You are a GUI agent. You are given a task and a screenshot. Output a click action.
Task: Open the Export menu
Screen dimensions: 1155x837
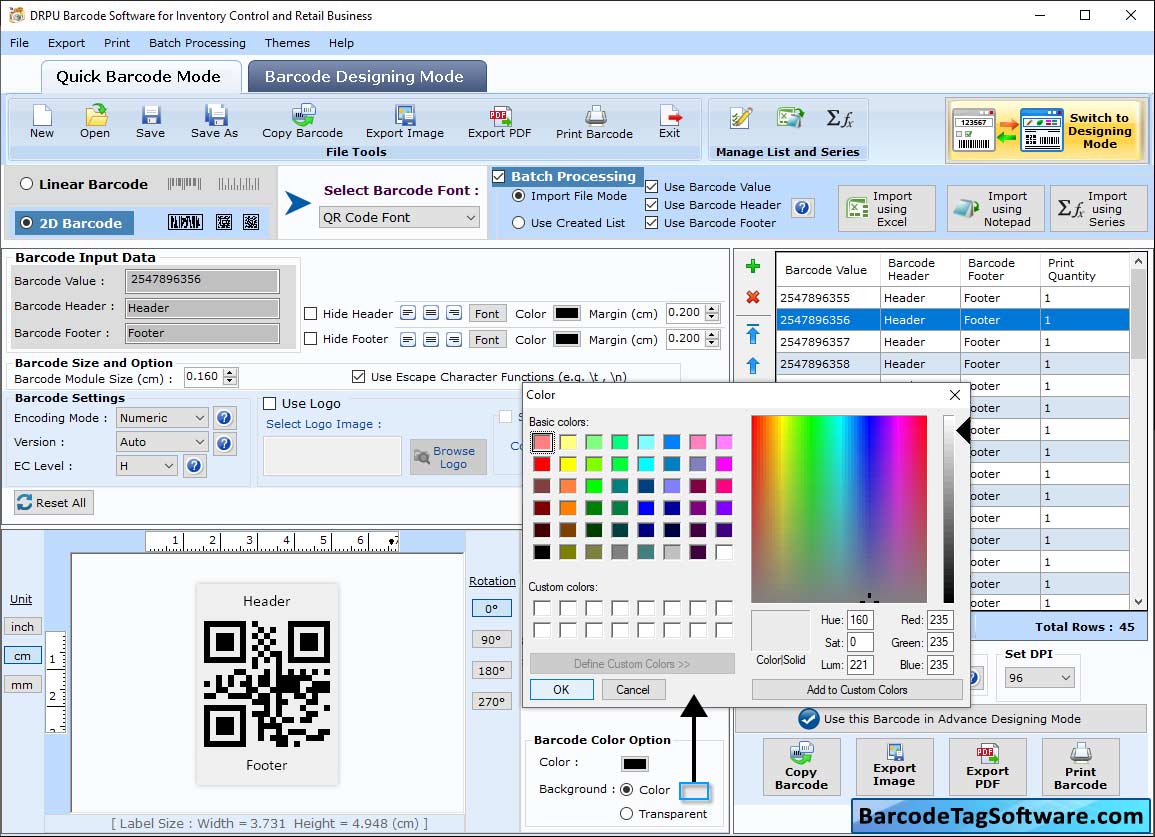(66, 43)
